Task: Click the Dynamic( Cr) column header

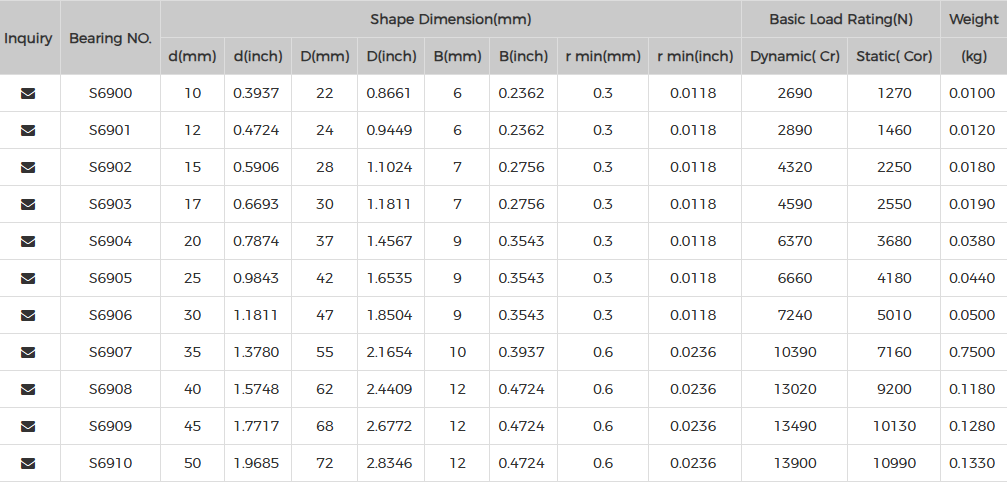Action: [794, 56]
